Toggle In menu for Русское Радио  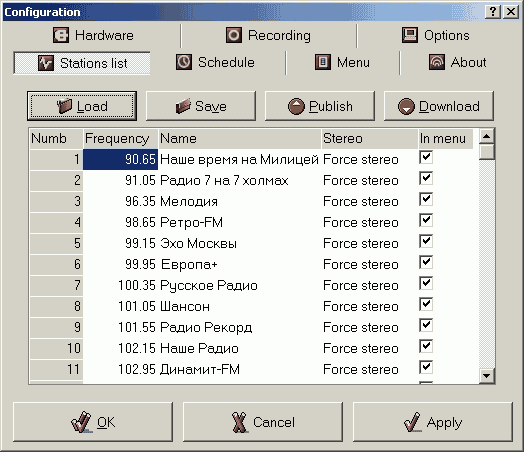[426, 284]
